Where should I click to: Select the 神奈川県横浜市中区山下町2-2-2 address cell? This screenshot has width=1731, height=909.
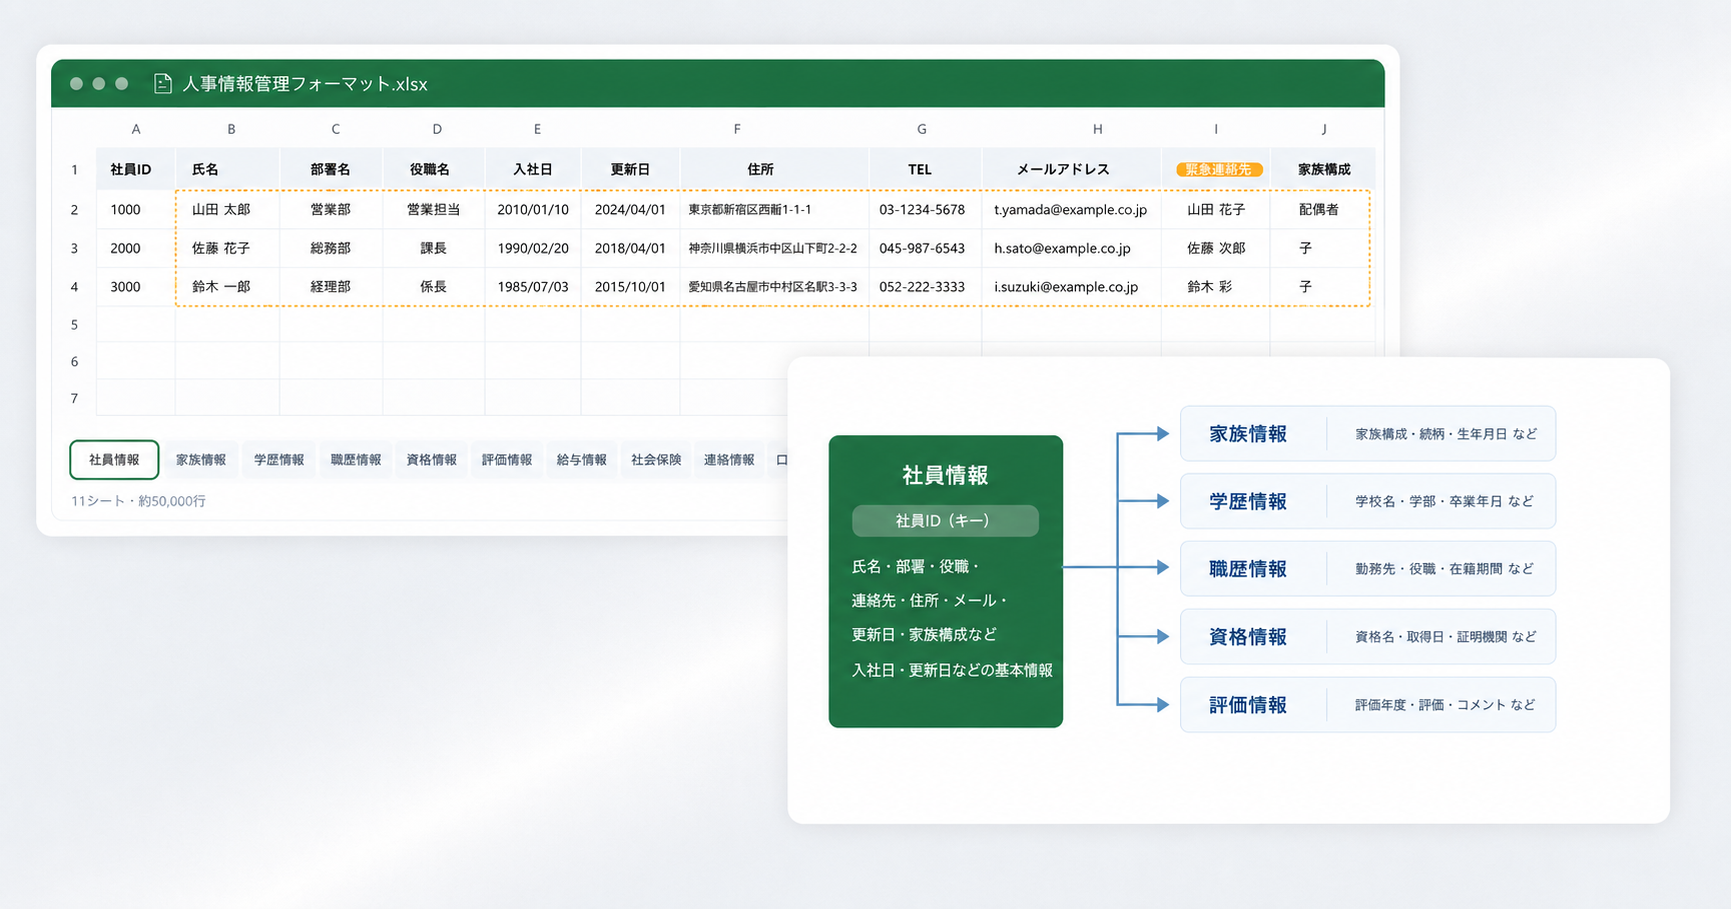click(775, 248)
